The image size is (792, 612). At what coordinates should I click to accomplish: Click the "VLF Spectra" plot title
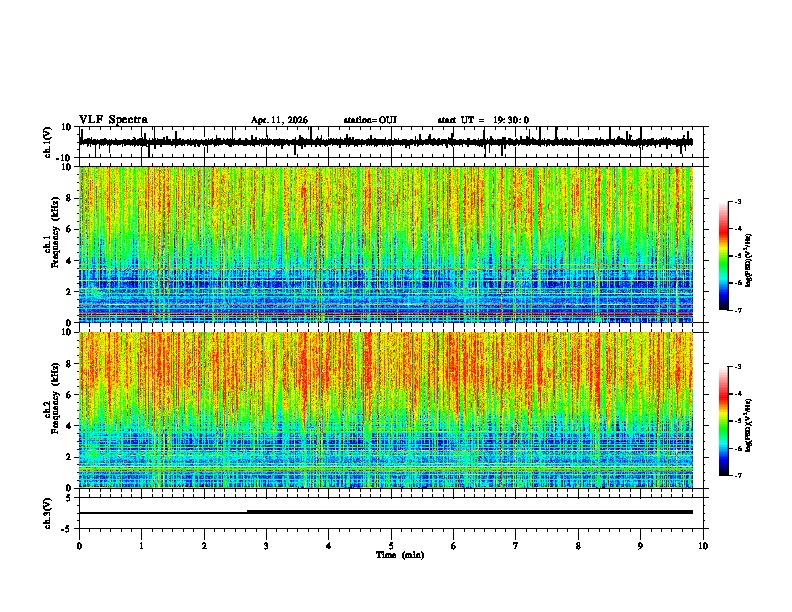click(113, 120)
